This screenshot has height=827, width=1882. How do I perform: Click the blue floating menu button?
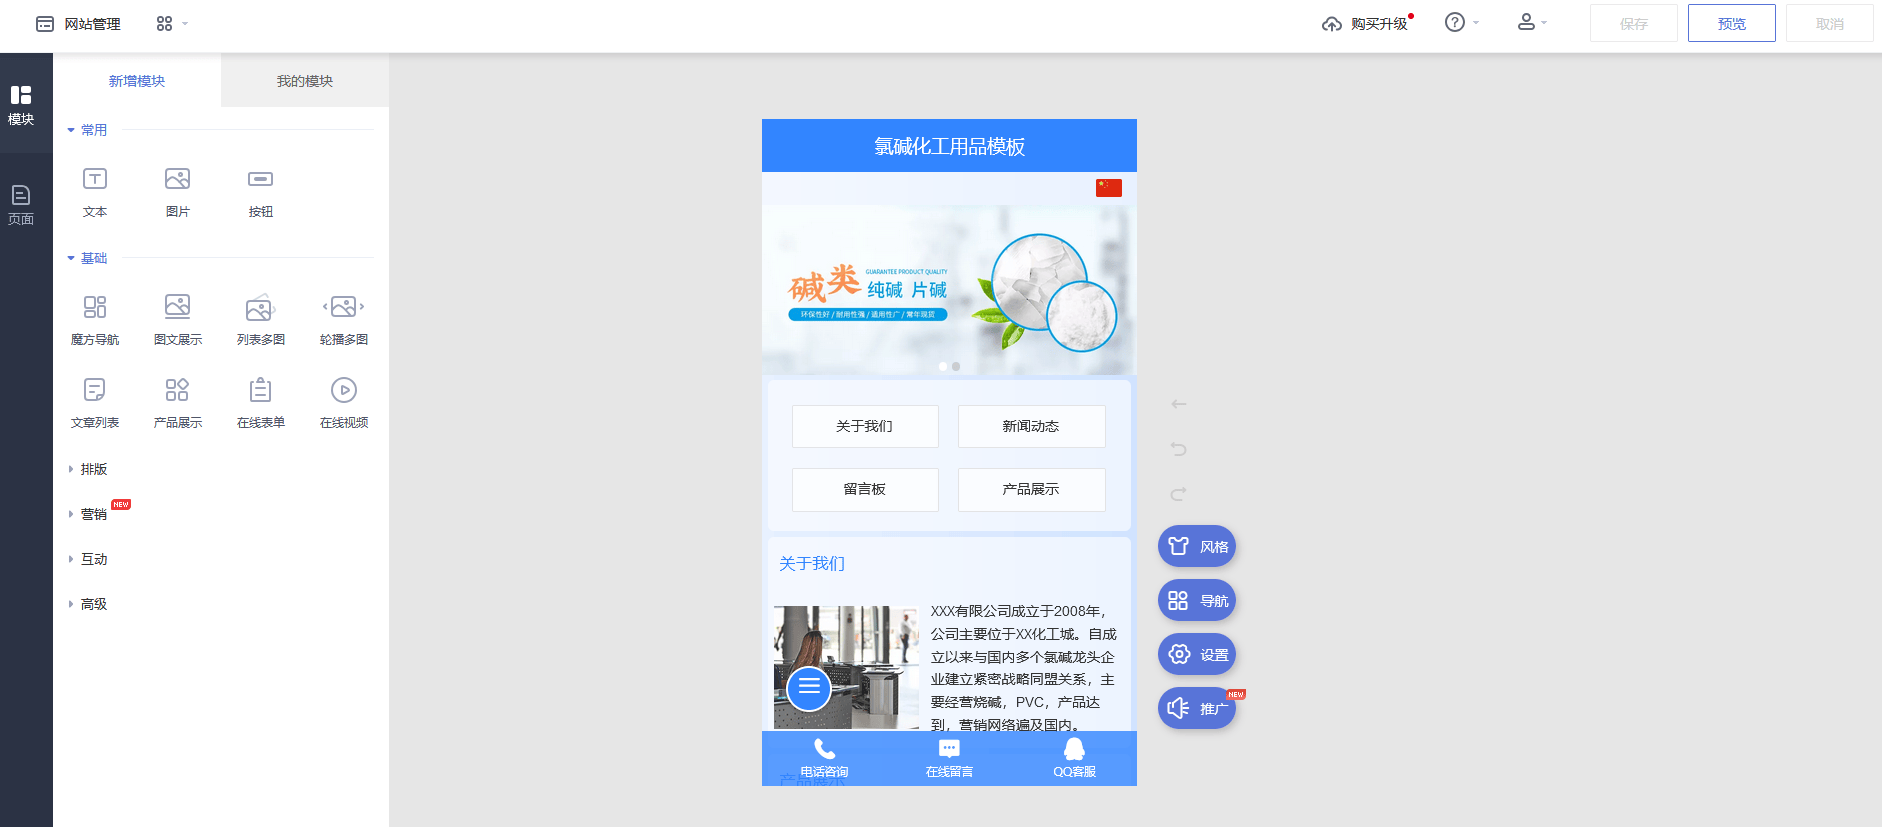[809, 688]
